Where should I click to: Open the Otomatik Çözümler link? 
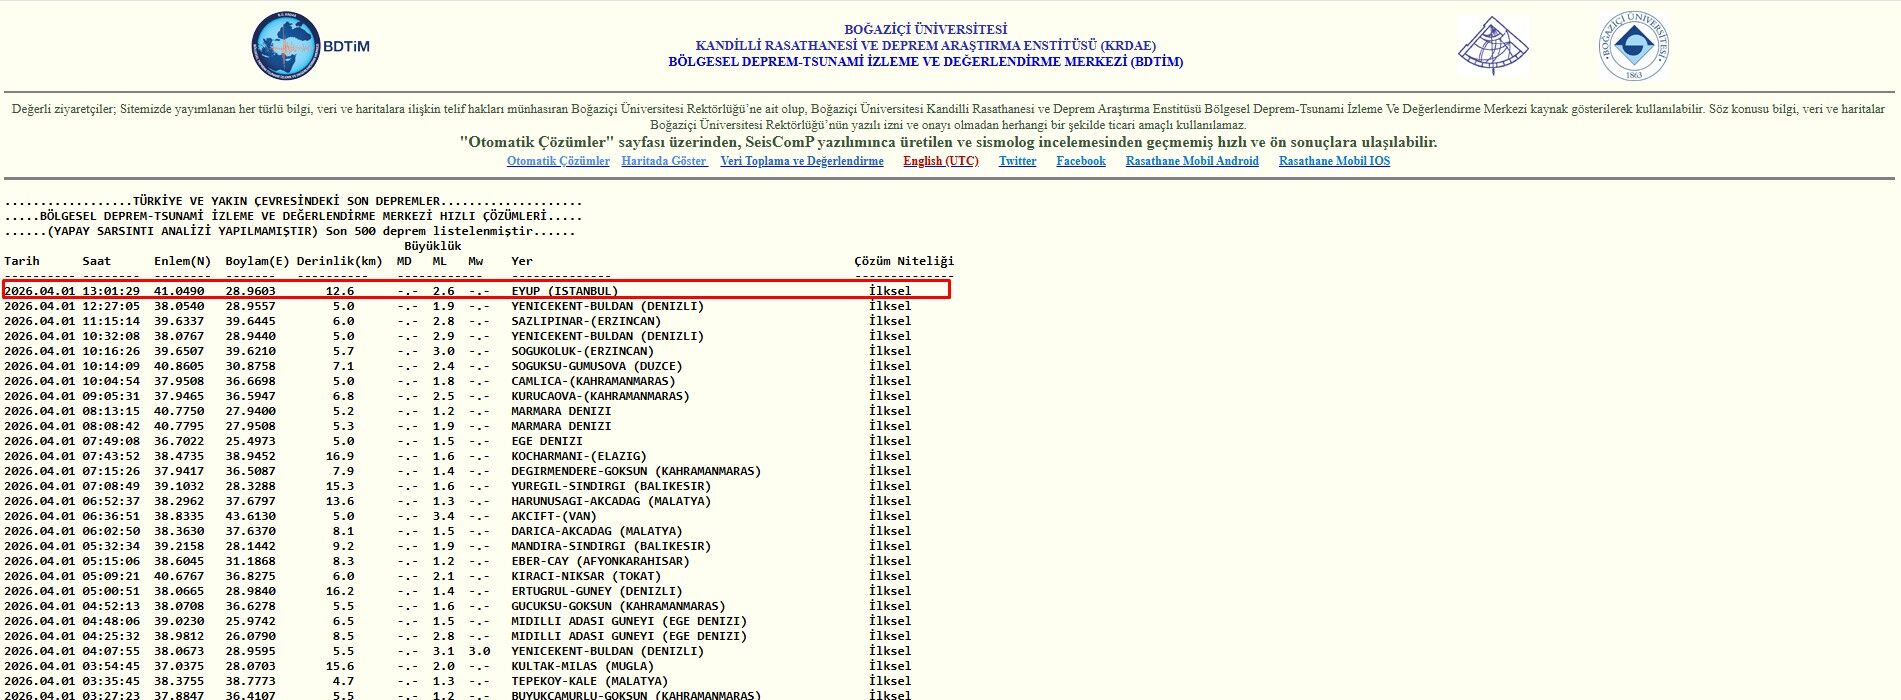[558, 161]
